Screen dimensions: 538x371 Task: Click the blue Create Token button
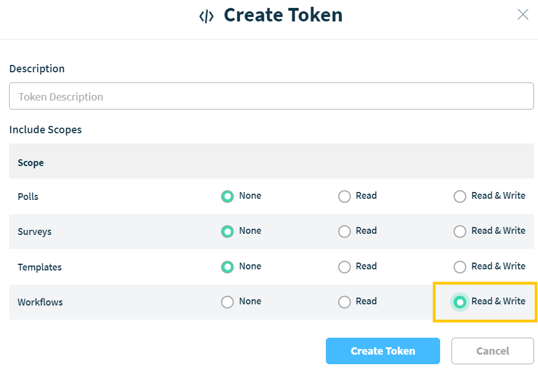[x=383, y=351]
